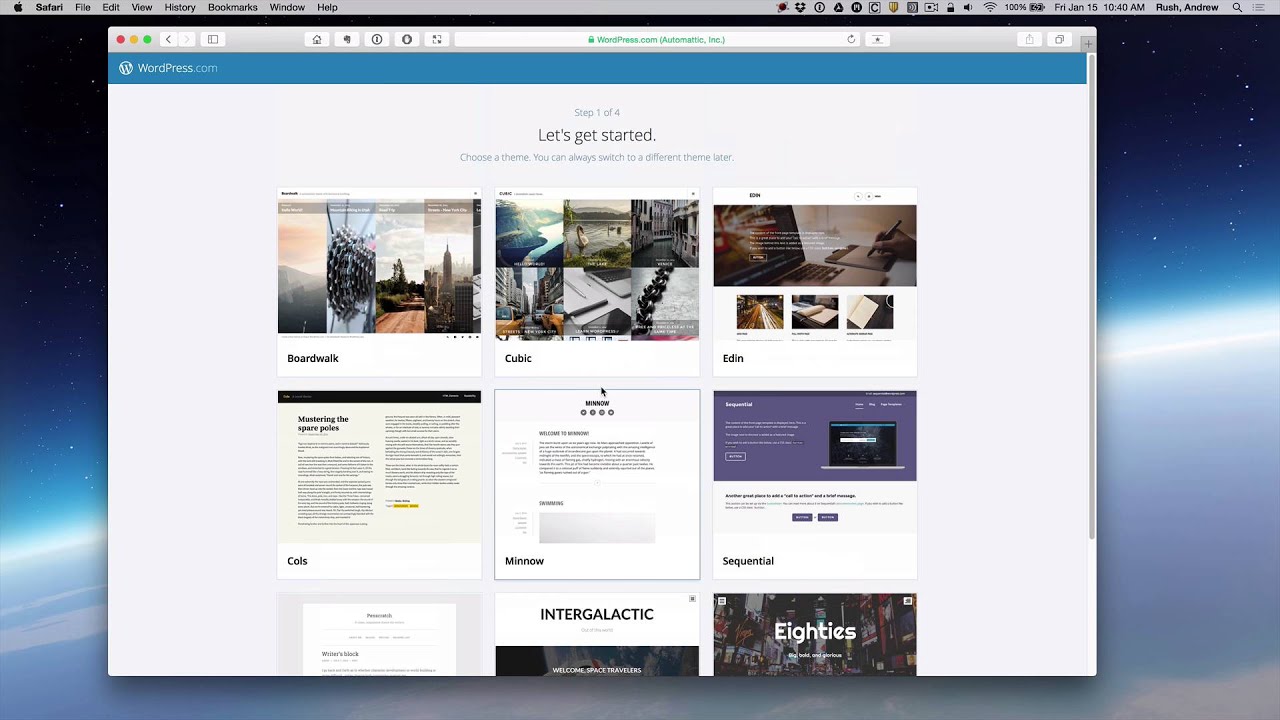The width and height of the screenshot is (1280, 720).
Task: Select the Penscratch theme with Writer's block preview
Action: coord(379,635)
